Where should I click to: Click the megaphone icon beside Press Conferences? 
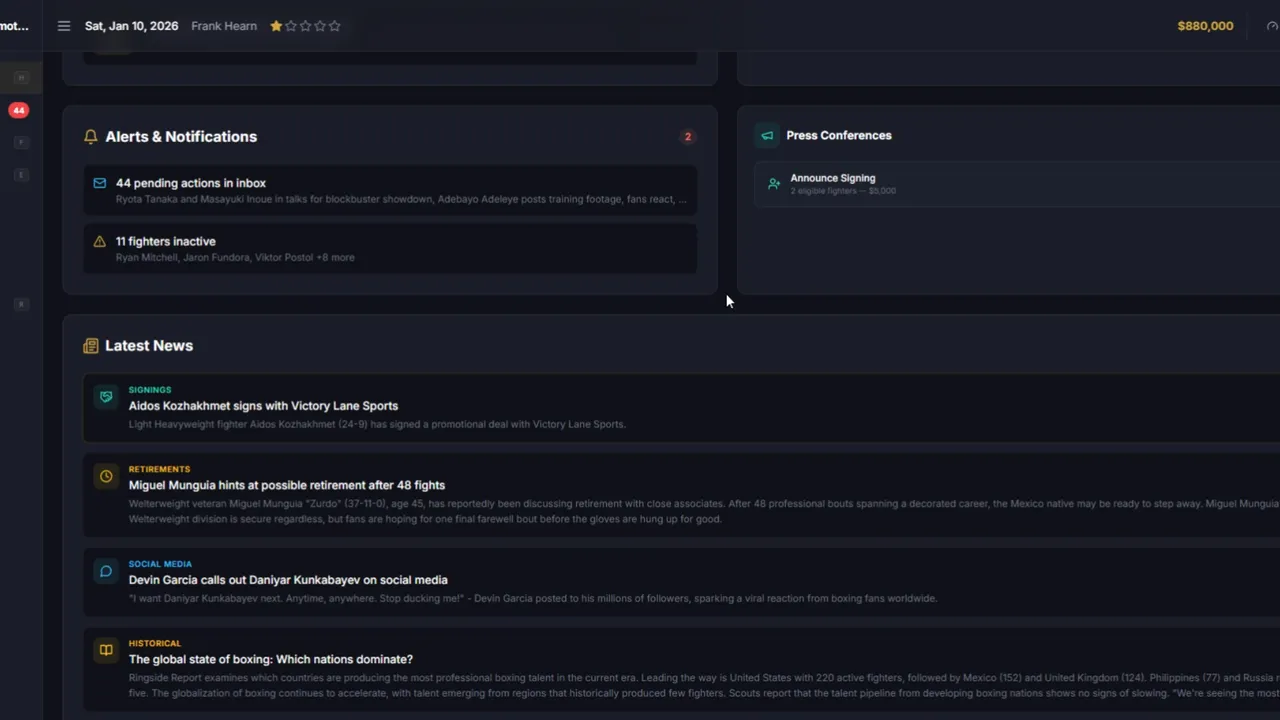point(767,135)
